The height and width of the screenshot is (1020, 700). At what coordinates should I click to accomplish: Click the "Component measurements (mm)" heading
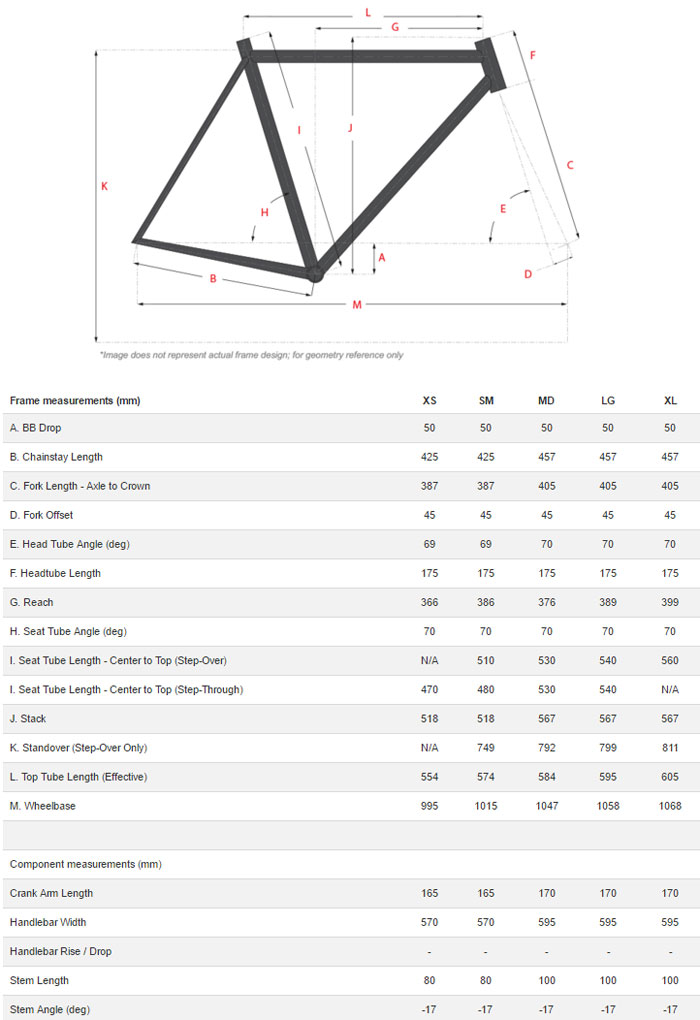[x=85, y=864]
